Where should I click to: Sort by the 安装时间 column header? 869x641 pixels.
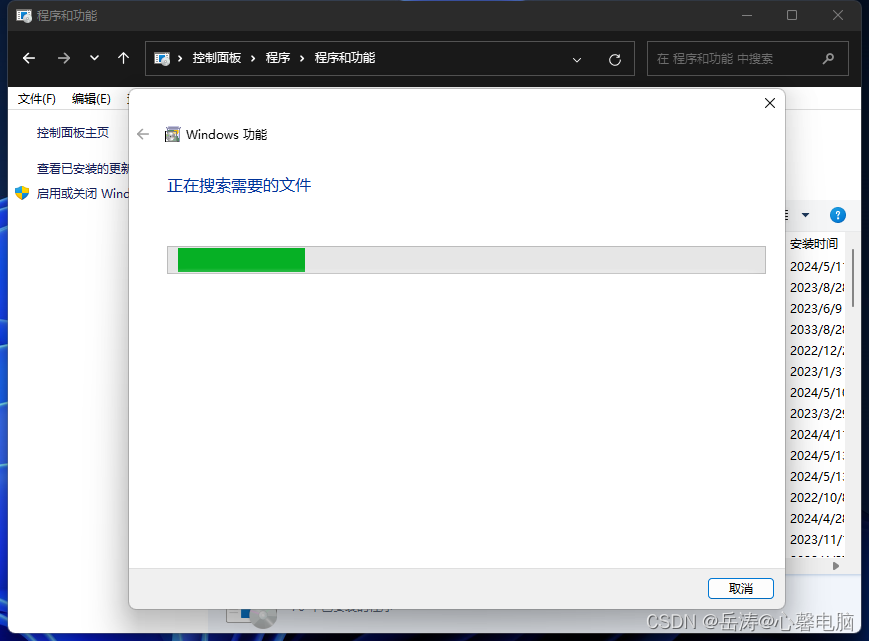[x=814, y=243]
